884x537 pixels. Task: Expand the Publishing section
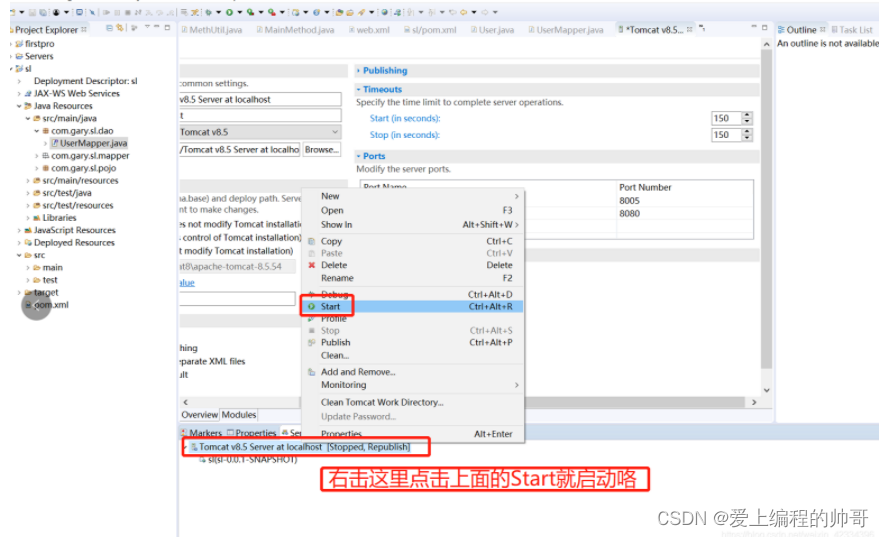click(x=359, y=70)
